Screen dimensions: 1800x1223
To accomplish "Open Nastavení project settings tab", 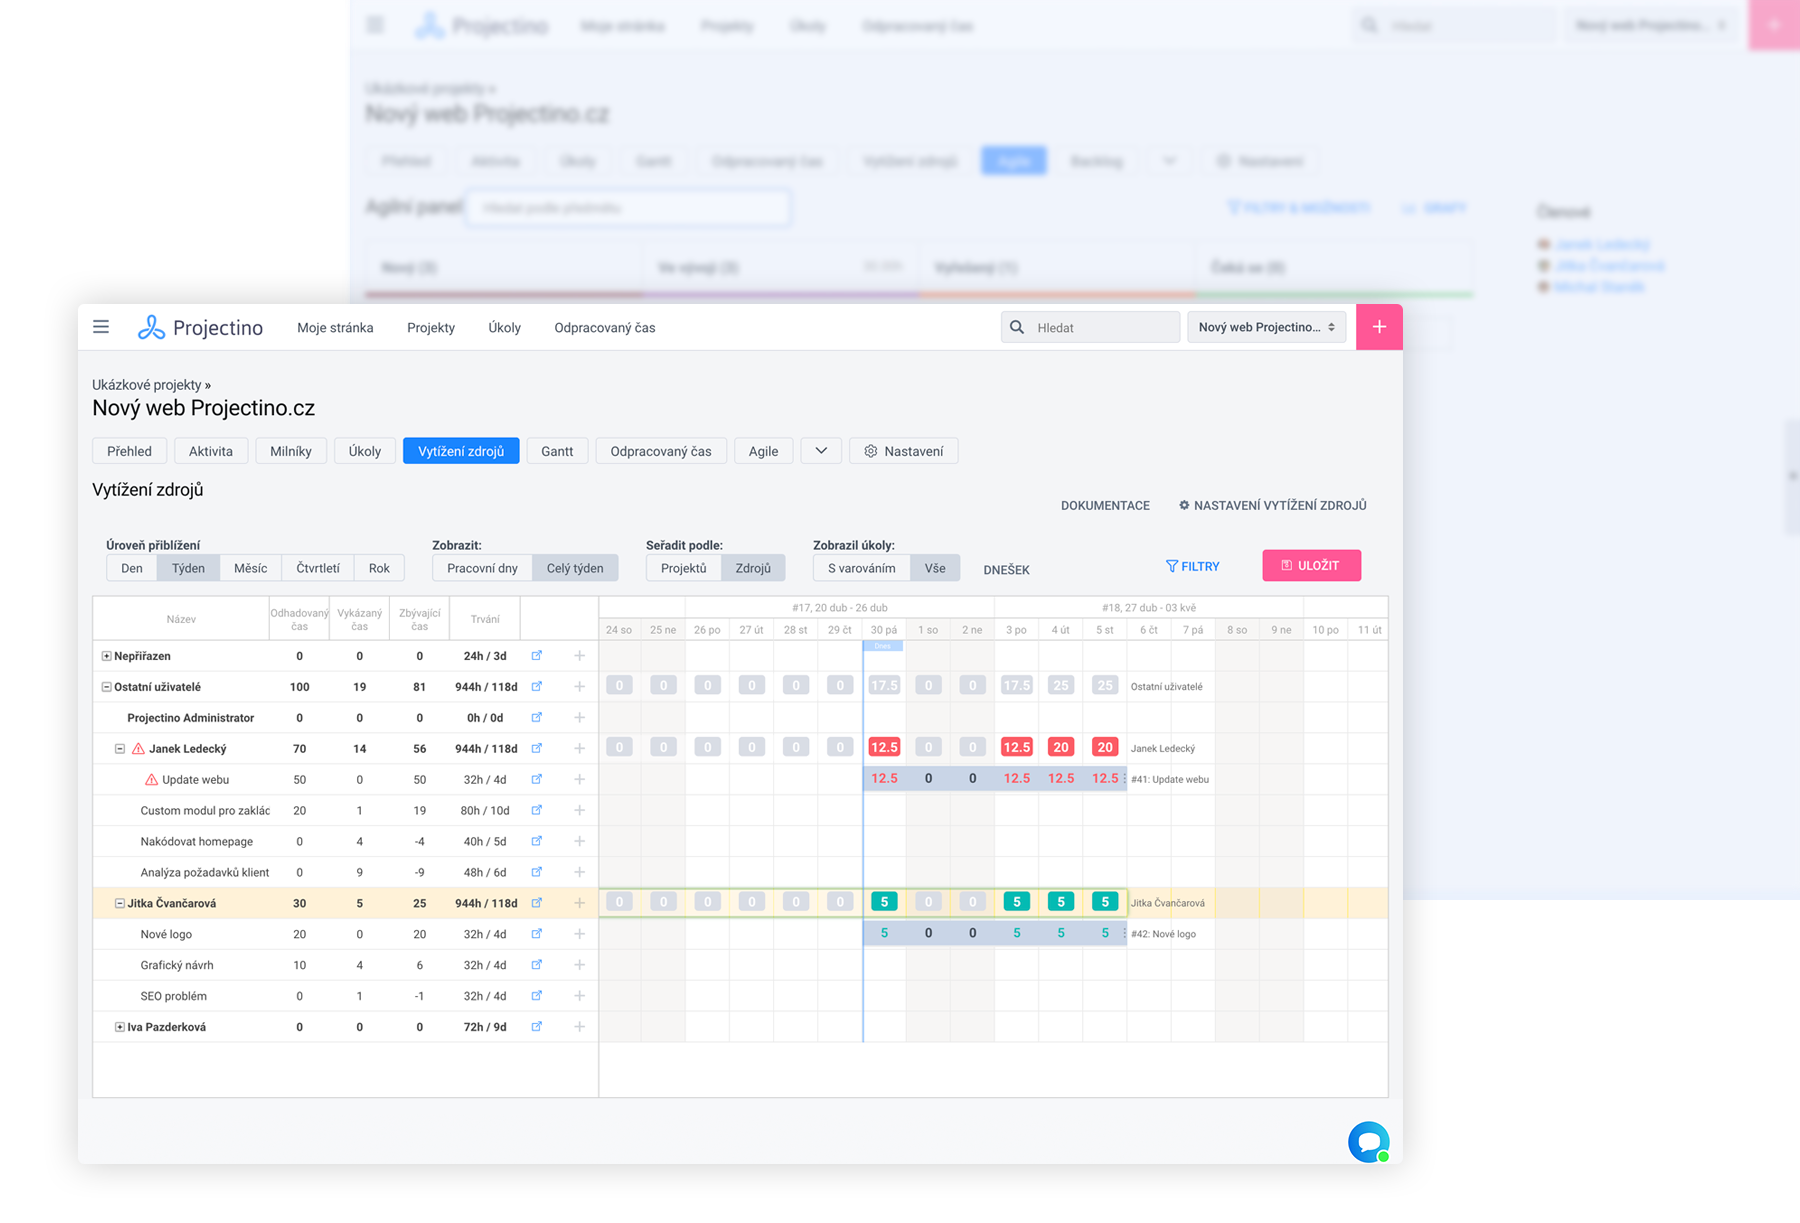I will coord(904,451).
